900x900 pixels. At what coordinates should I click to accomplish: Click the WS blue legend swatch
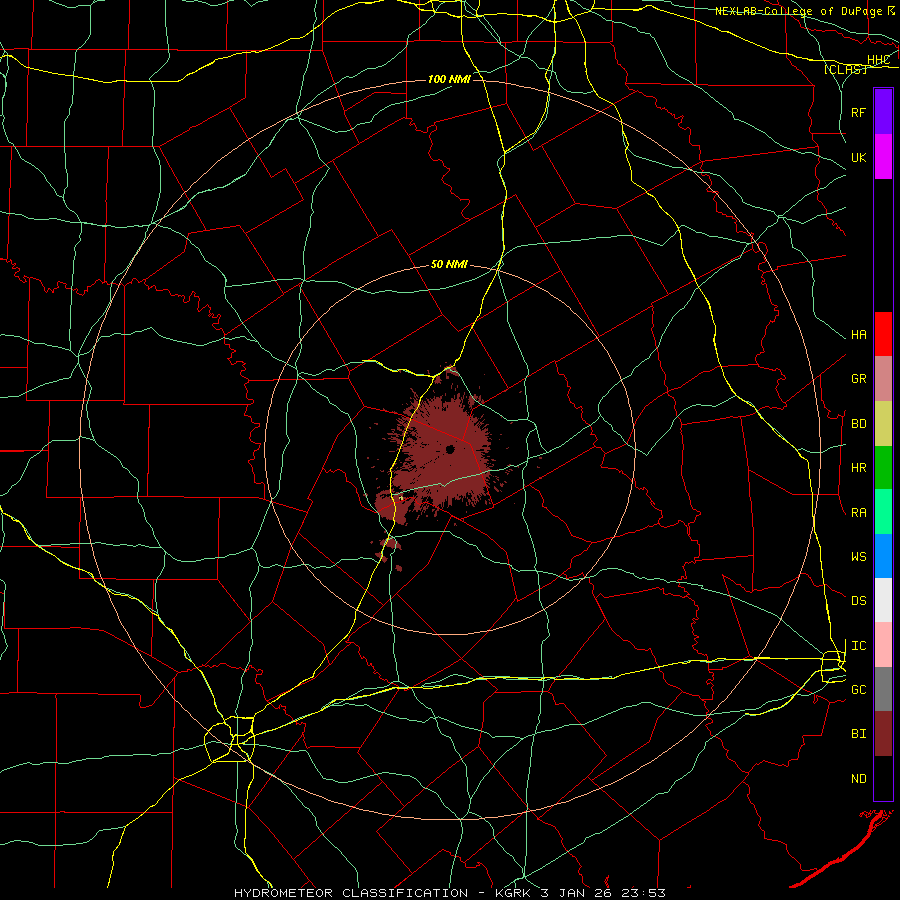[883, 556]
